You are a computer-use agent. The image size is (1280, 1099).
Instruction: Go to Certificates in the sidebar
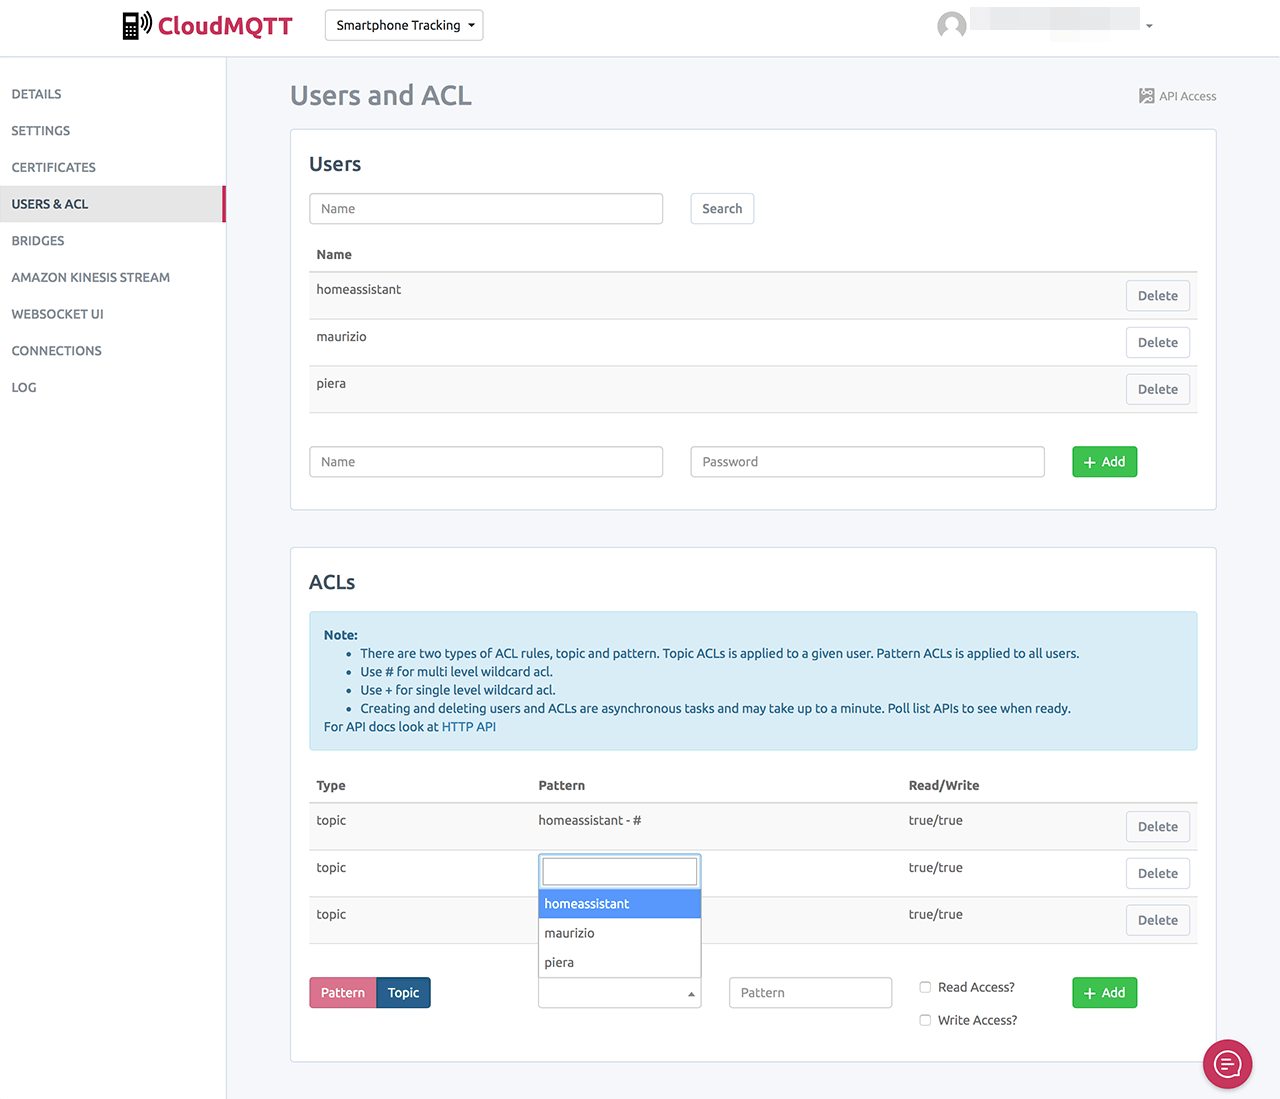tap(54, 167)
